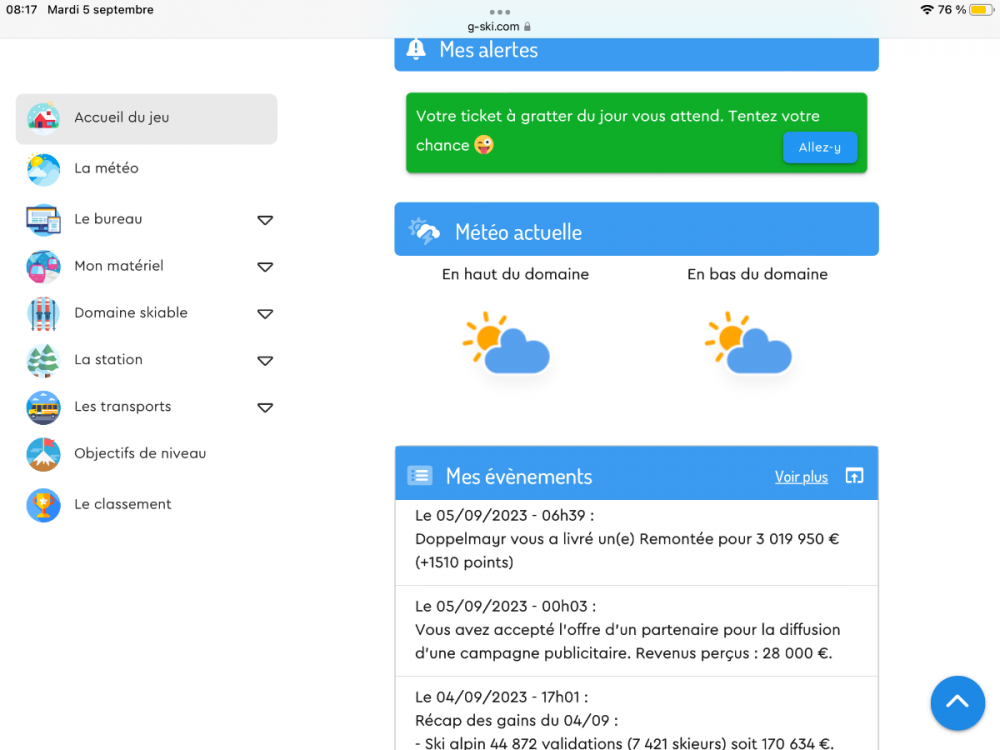Expand the Domaine skiable submenu arrow
The width and height of the screenshot is (1000, 750).
(x=265, y=314)
